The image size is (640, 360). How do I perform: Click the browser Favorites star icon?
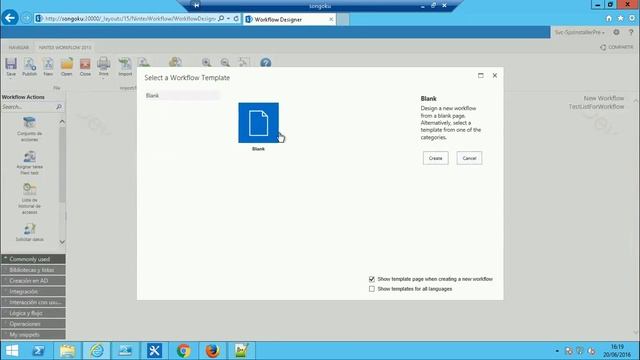click(620, 18)
